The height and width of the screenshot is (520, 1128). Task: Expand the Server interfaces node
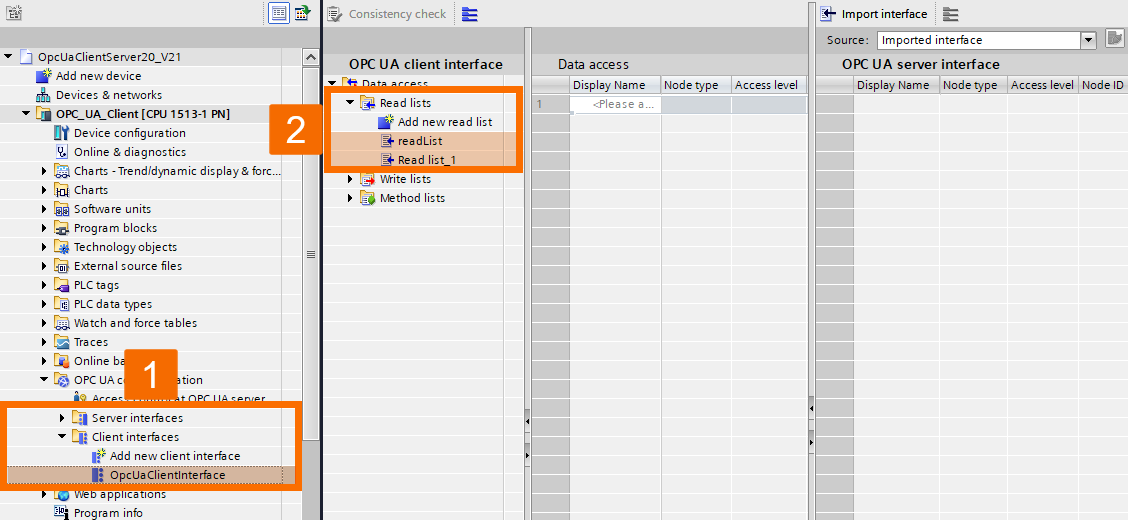coord(63,418)
